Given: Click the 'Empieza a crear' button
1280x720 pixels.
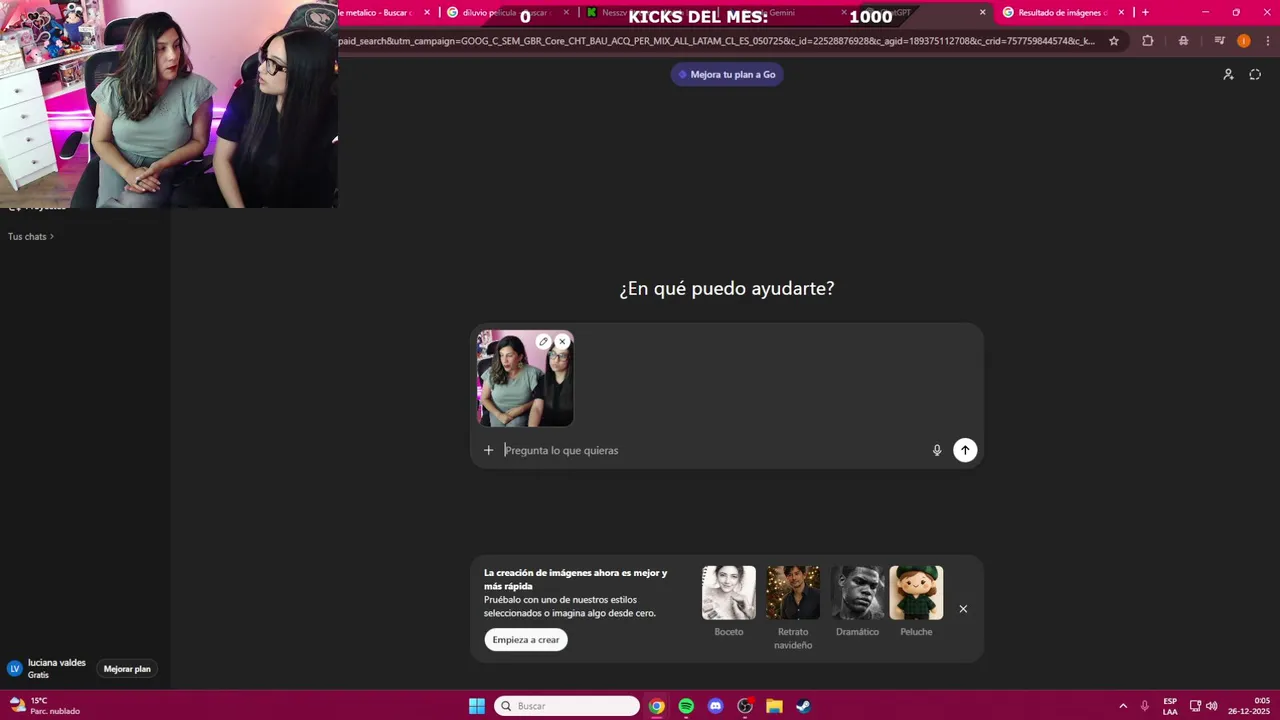Looking at the screenshot, I should (526, 640).
